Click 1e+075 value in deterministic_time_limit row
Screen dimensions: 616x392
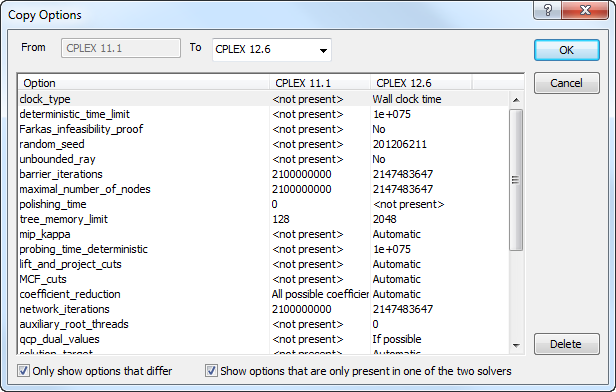[x=392, y=114]
